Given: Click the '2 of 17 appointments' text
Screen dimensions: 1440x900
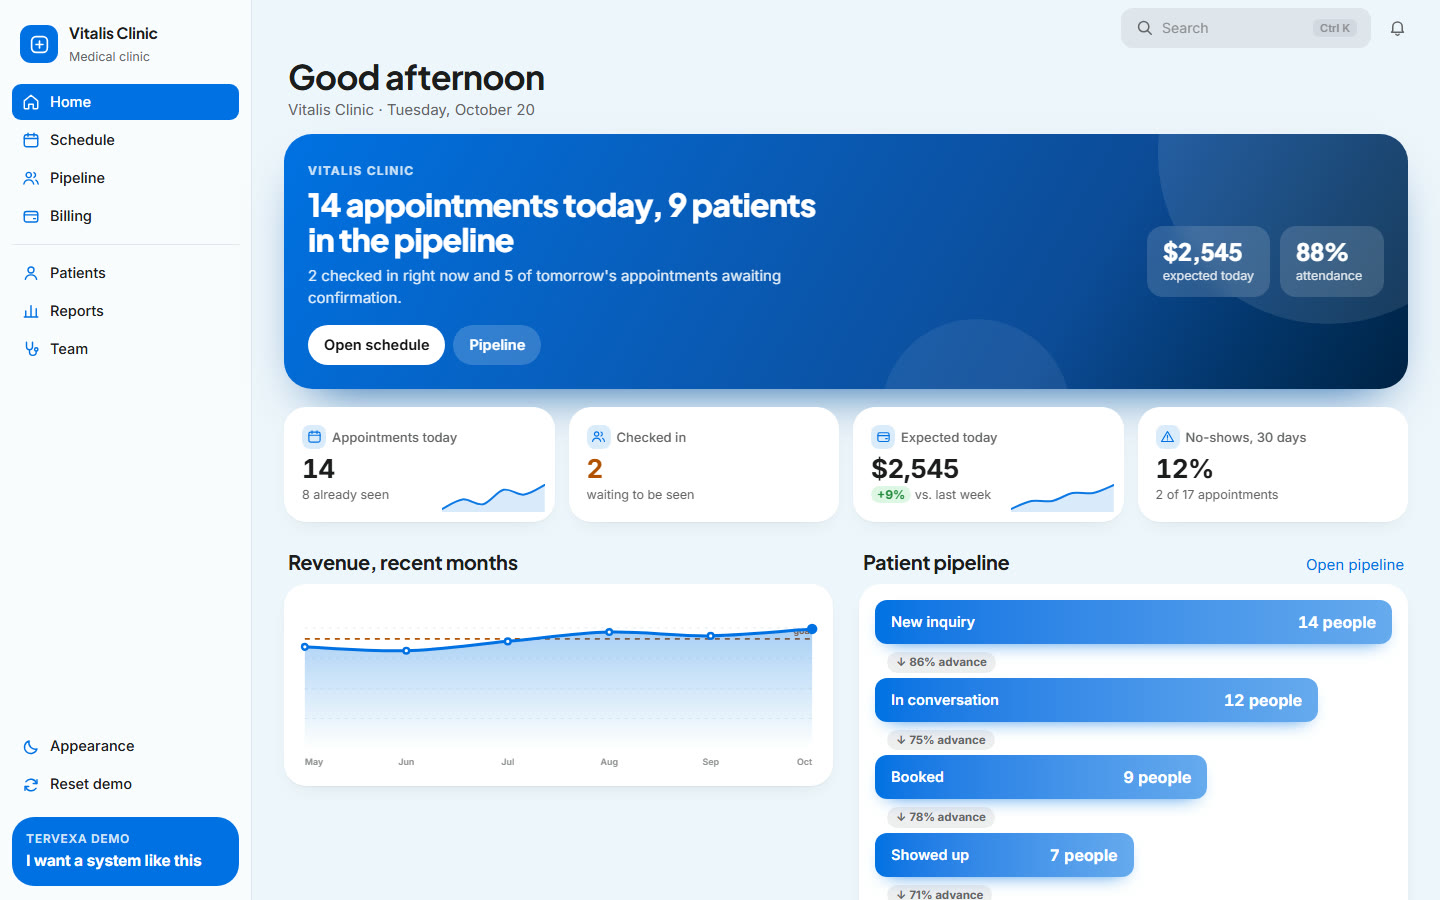Looking at the screenshot, I should 1217,495.
